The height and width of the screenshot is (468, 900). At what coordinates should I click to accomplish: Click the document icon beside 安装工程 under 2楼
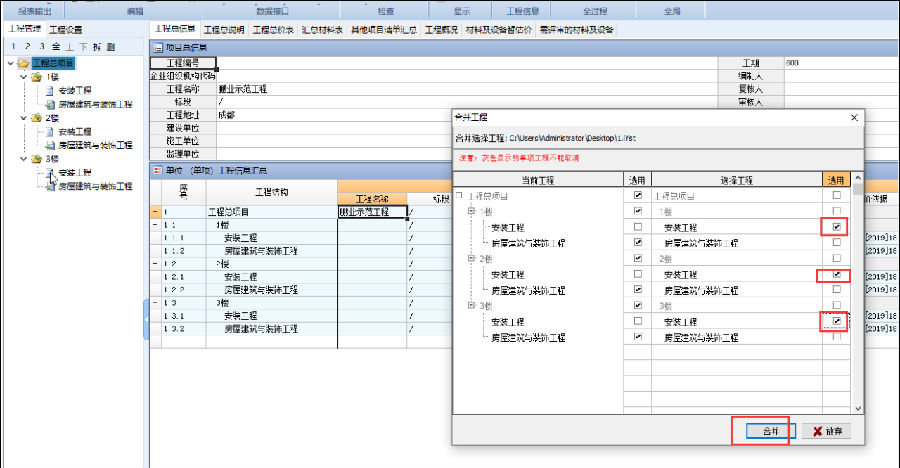tap(48, 131)
